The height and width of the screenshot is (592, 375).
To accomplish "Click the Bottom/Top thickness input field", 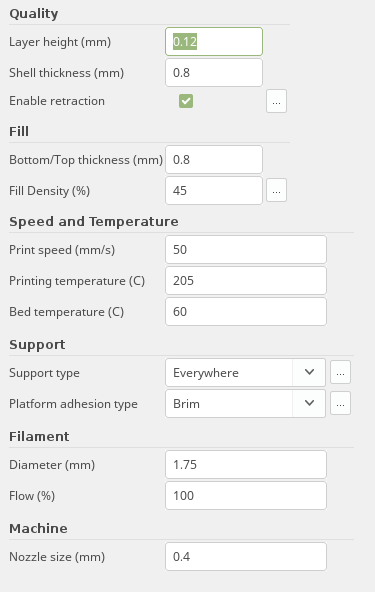I will pos(214,160).
